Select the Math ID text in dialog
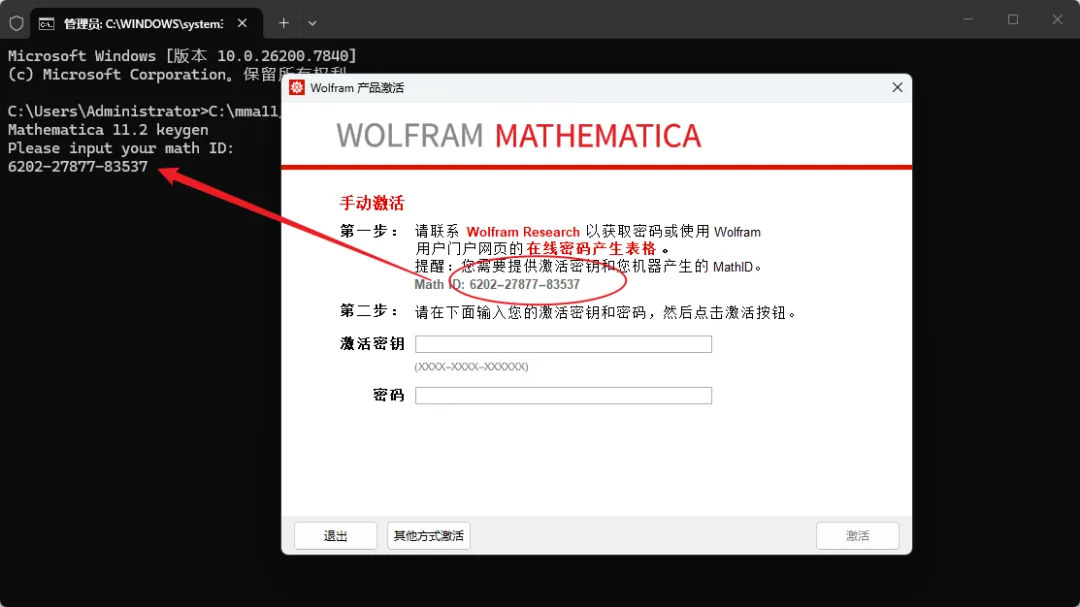The height and width of the screenshot is (607, 1080). click(497, 285)
